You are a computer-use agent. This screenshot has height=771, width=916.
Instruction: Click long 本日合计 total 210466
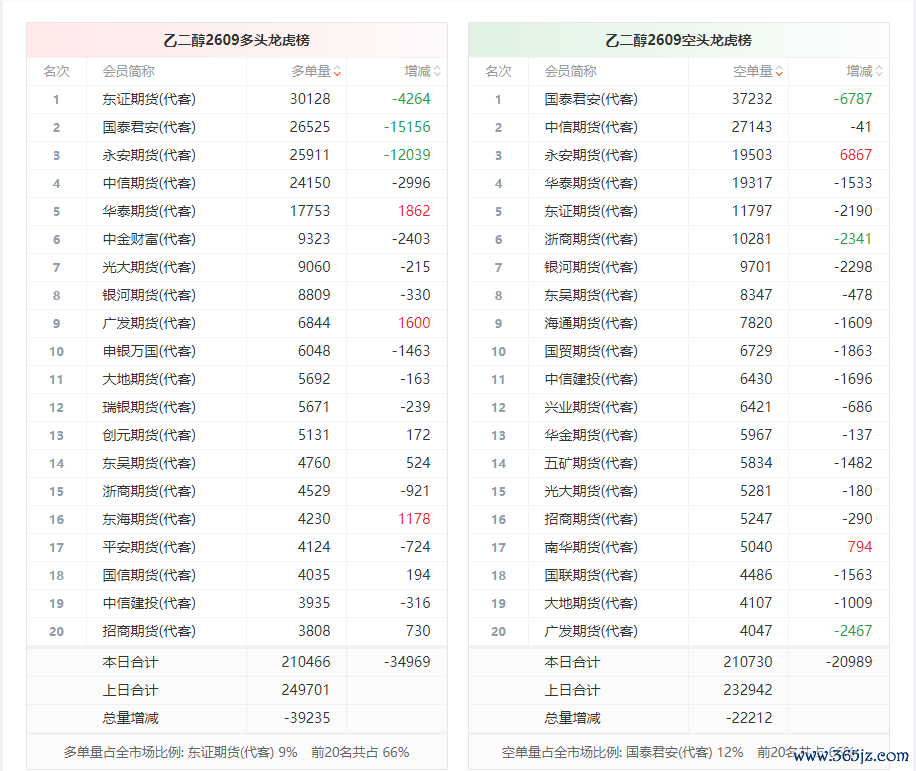(x=306, y=662)
